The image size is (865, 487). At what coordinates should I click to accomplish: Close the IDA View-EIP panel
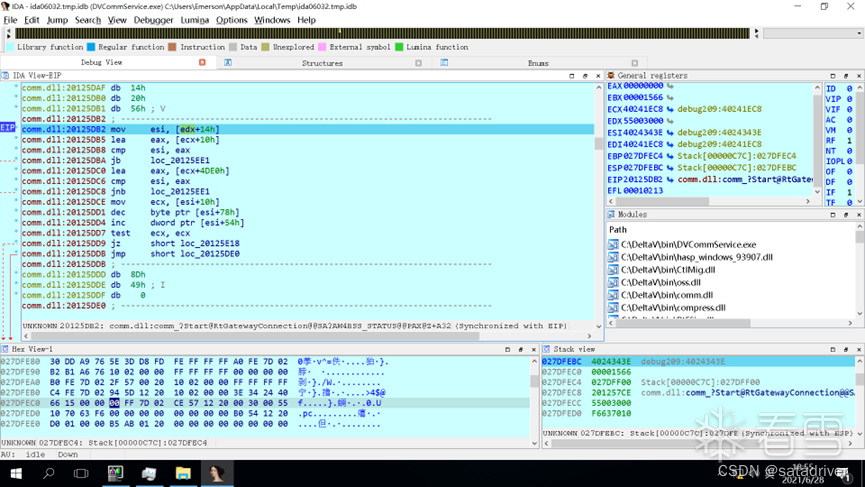pyautogui.click(x=598, y=76)
